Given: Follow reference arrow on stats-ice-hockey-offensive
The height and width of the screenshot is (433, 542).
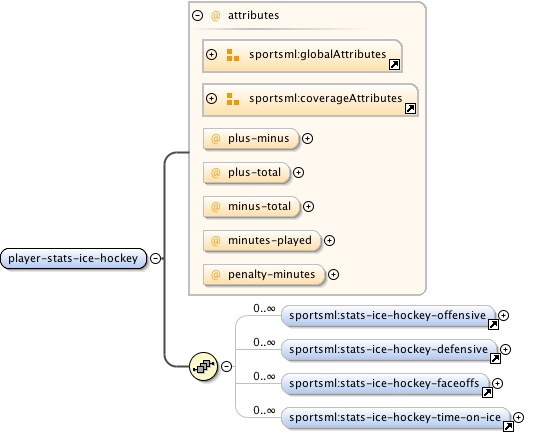Looking at the screenshot, I should click(493, 324).
